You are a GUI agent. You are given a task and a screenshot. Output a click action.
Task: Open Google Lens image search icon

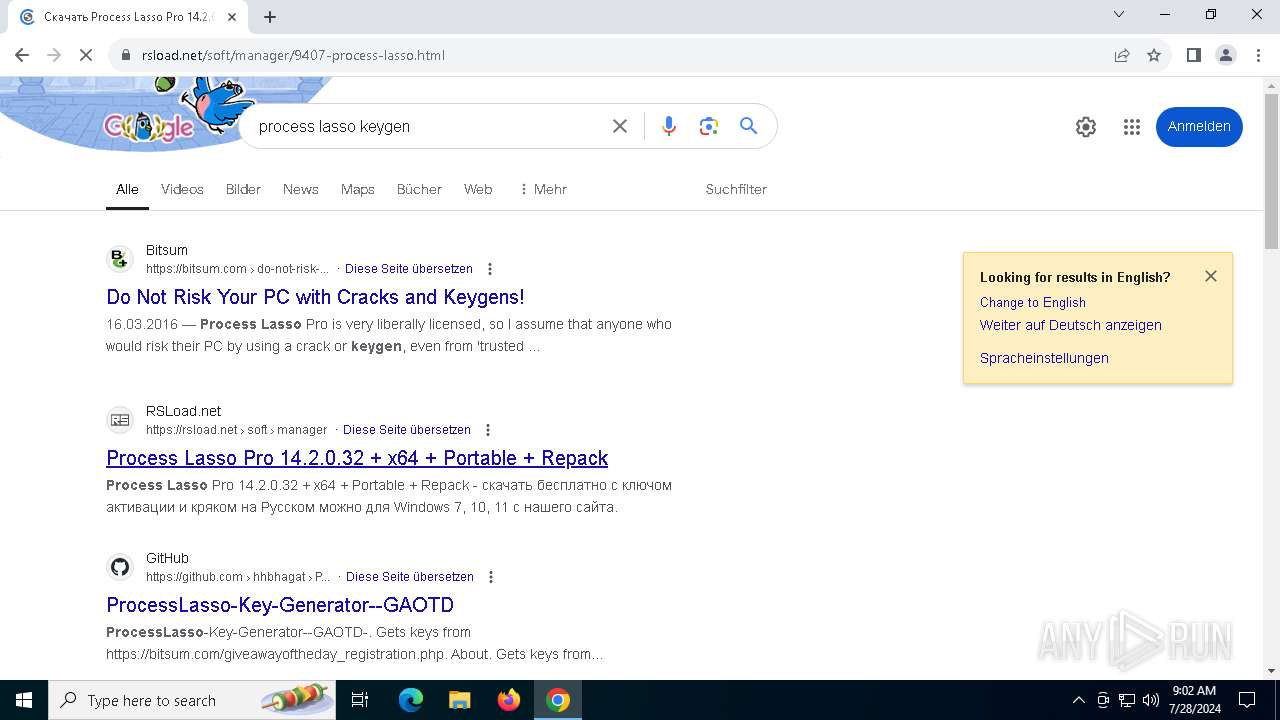[x=709, y=126]
